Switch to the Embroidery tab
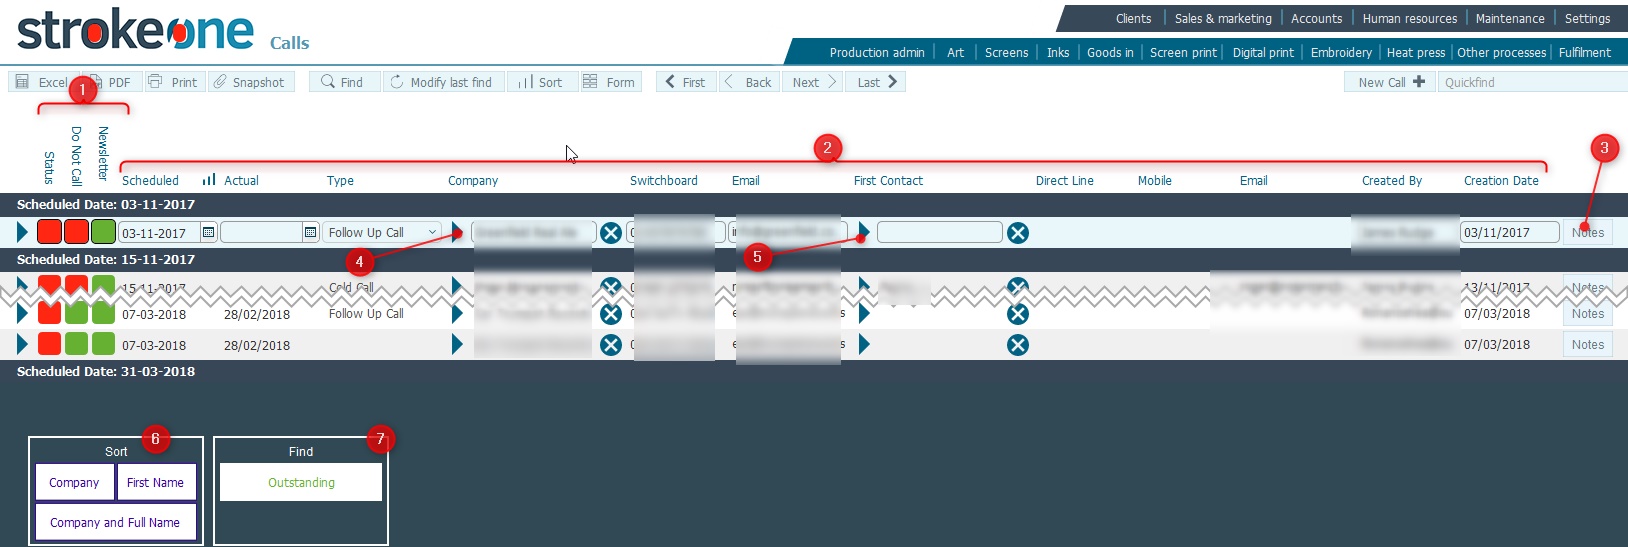The height and width of the screenshot is (547, 1628). tap(1340, 52)
